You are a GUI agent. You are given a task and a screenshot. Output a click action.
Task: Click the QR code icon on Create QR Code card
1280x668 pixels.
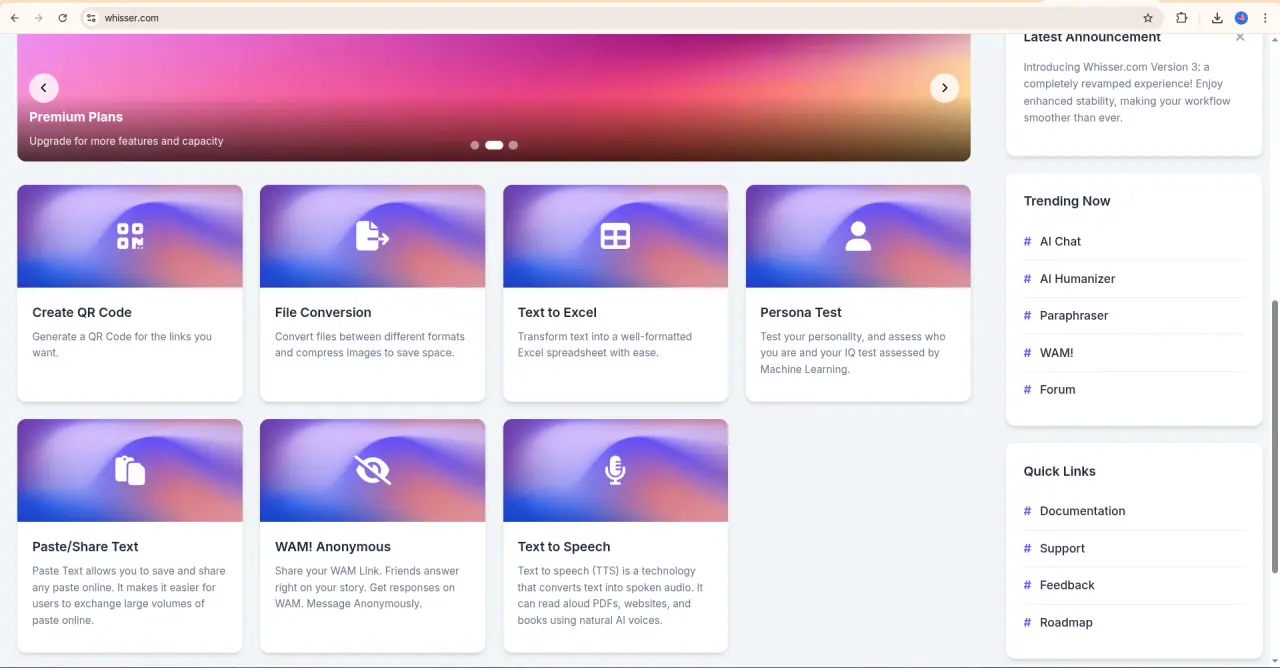pyautogui.click(x=130, y=236)
